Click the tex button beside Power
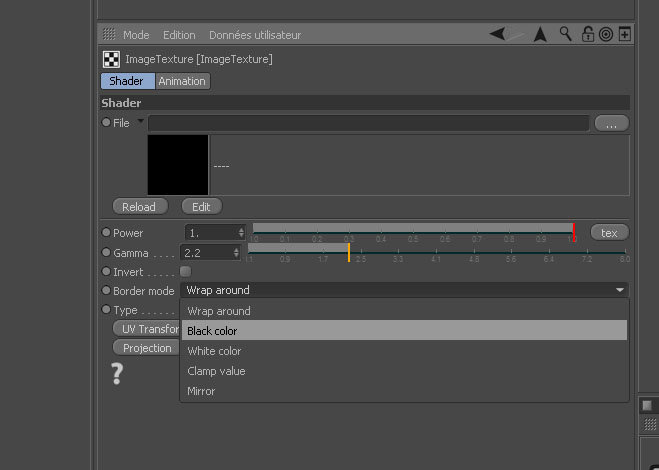 [610, 232]
